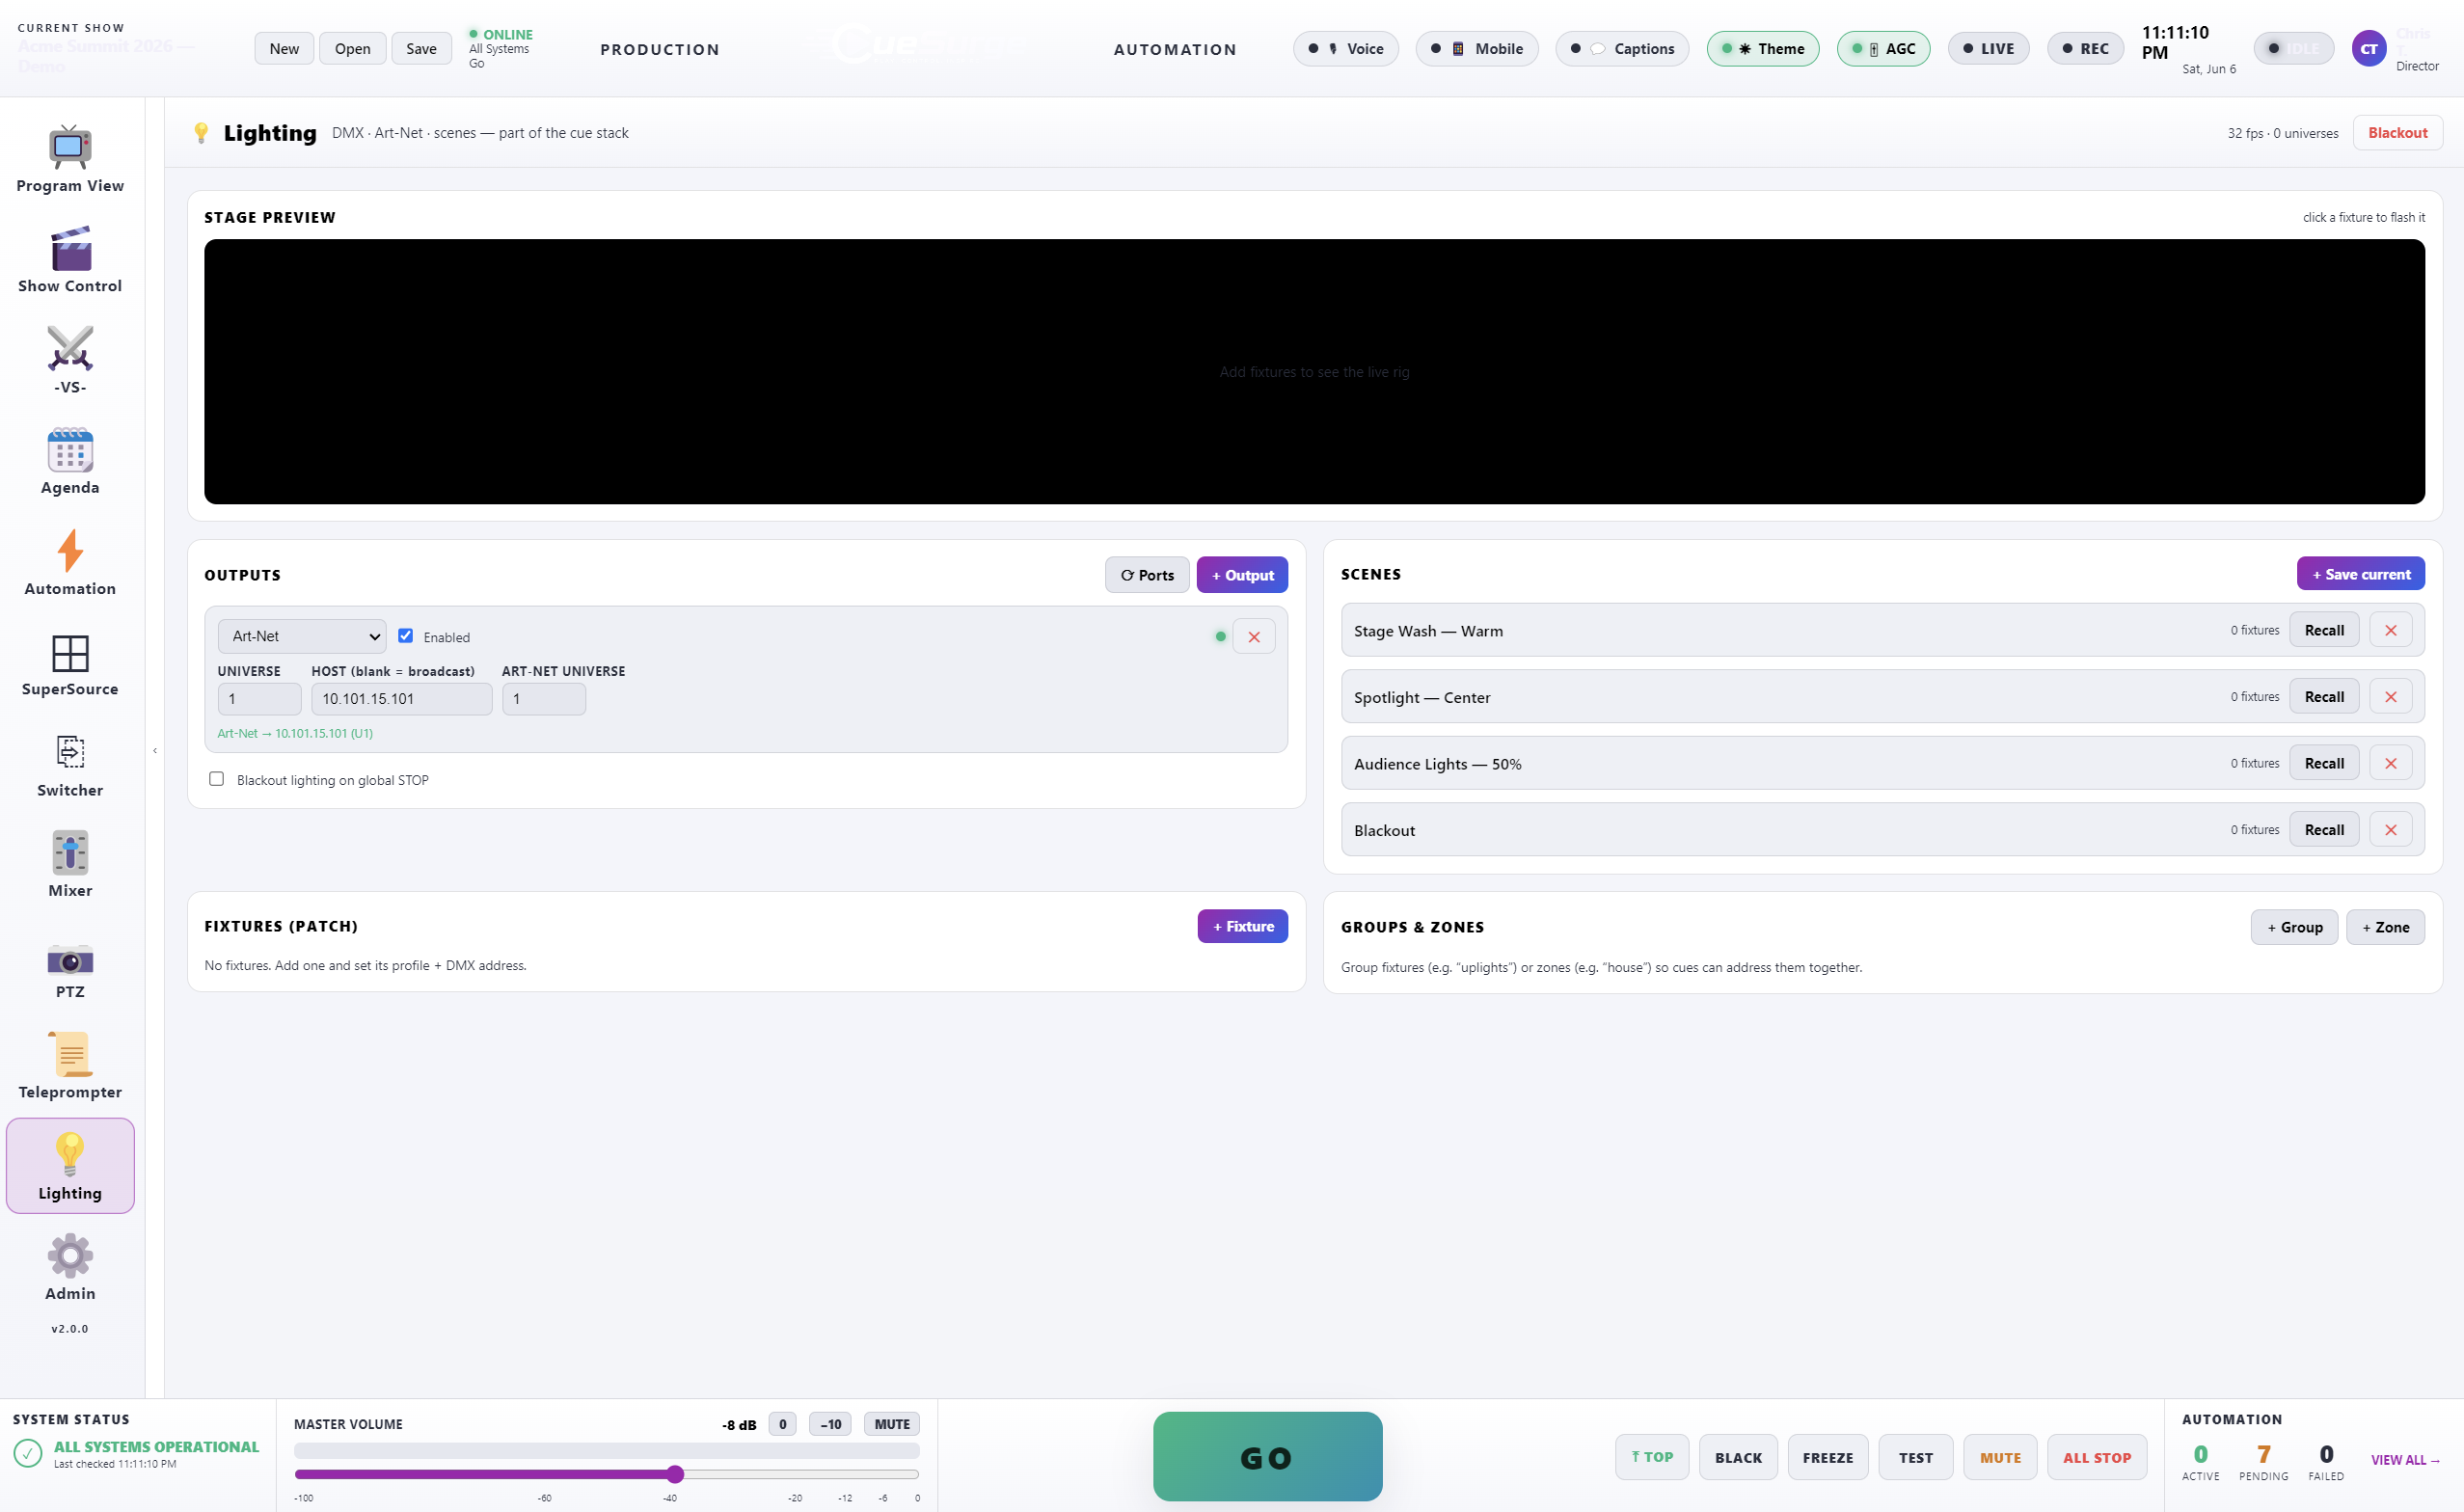The image size is (2464, 1512).
Task: Click Open in the show menu
Action: 352,48
